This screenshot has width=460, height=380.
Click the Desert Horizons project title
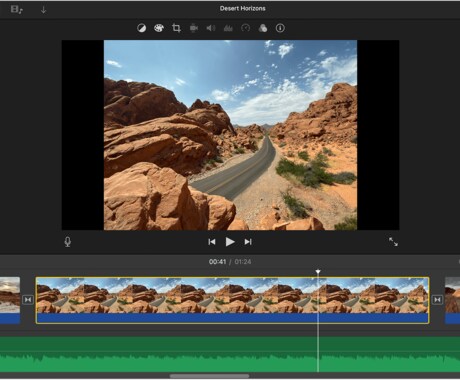[243, 9]
